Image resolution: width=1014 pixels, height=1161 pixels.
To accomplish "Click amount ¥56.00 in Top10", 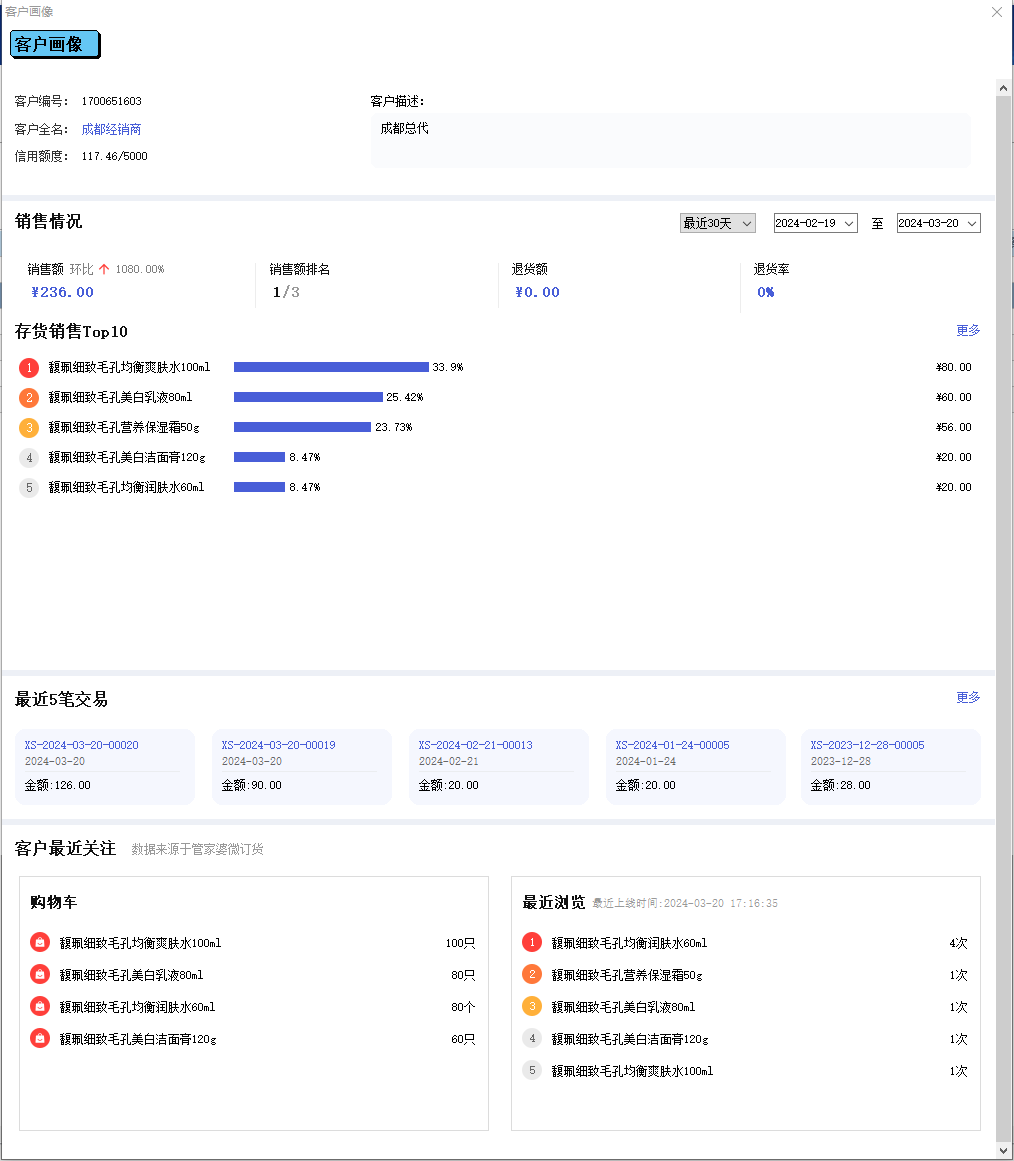I will point(953,427).
